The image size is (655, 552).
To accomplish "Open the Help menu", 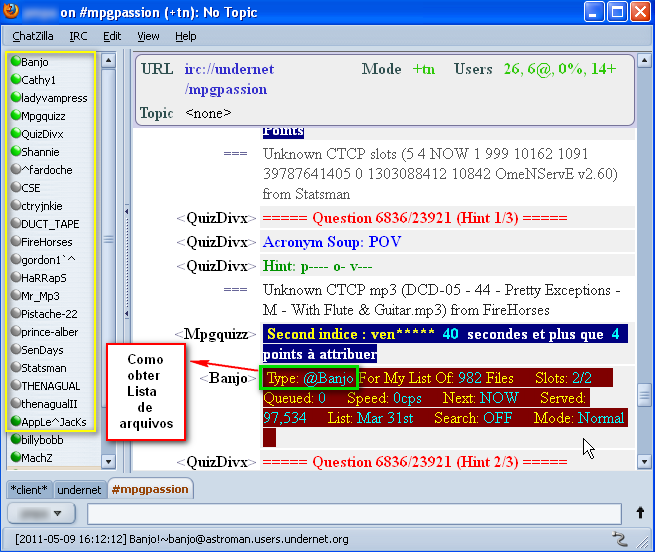I will tap(185, 36).
